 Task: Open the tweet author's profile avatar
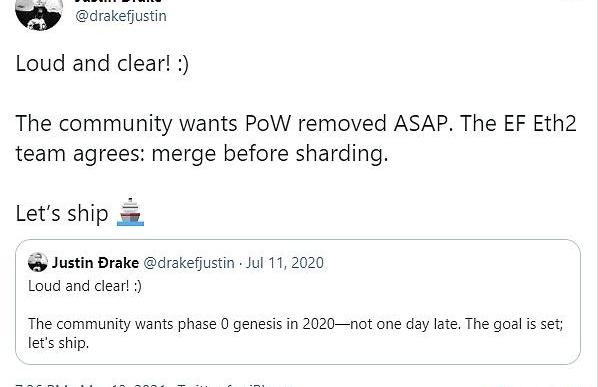coord(39,14)
